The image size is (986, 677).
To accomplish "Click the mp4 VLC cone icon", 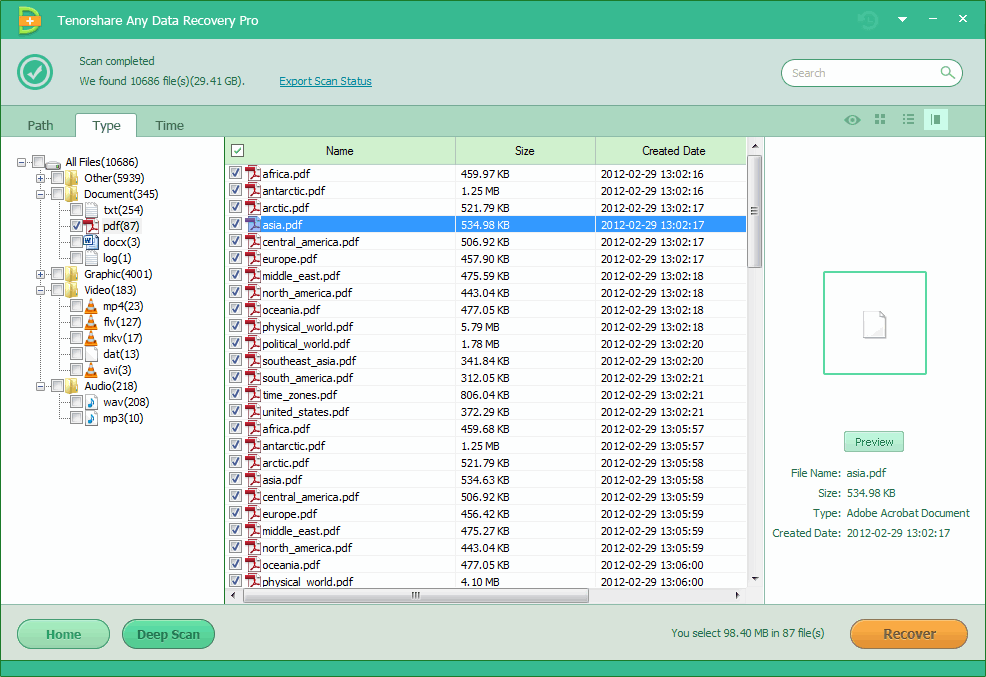I will point(92,306).
